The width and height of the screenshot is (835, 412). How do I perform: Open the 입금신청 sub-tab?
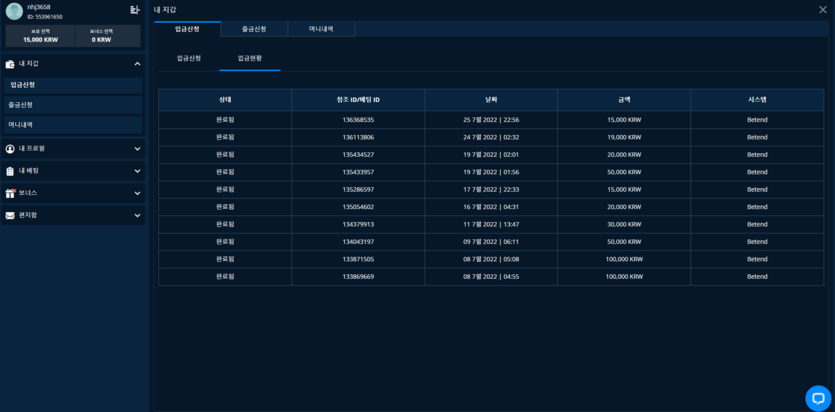tap(189, 59)
